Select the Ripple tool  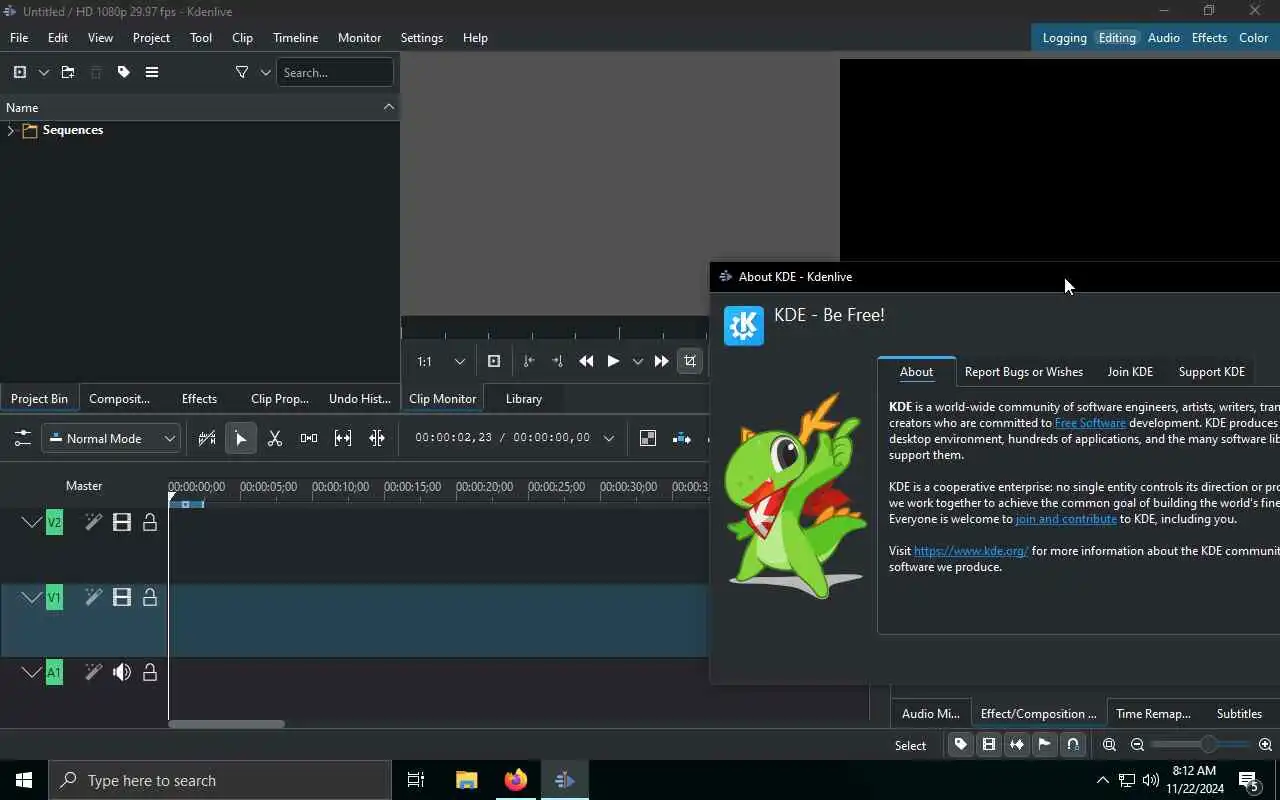pyautogui.click(x=377, y=438)
